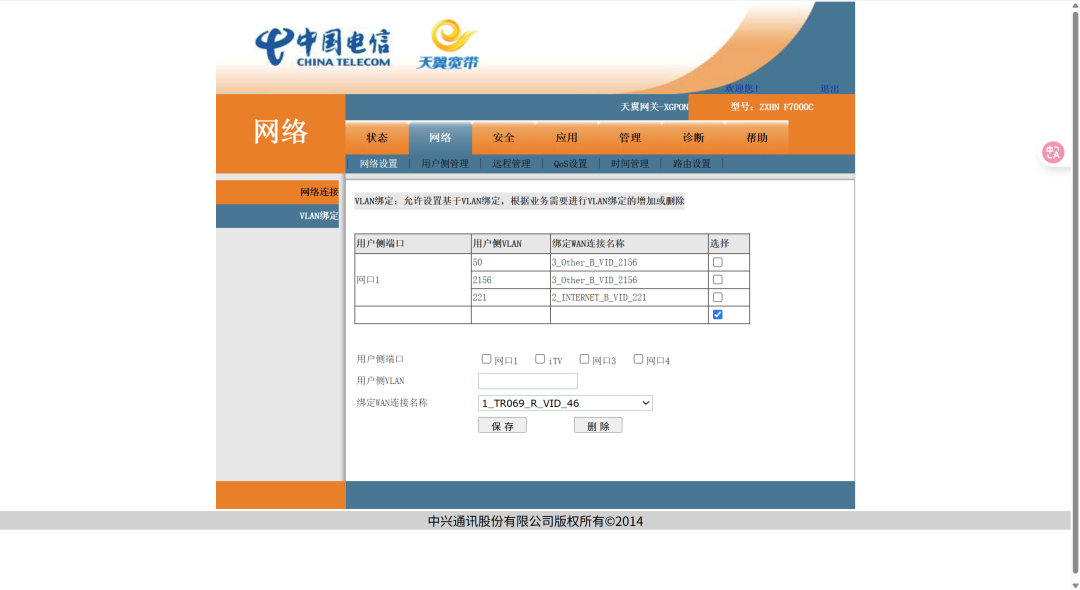Select the 远程管理 submenu
This screenshot has width=1080, height=590.
point(511,164)
